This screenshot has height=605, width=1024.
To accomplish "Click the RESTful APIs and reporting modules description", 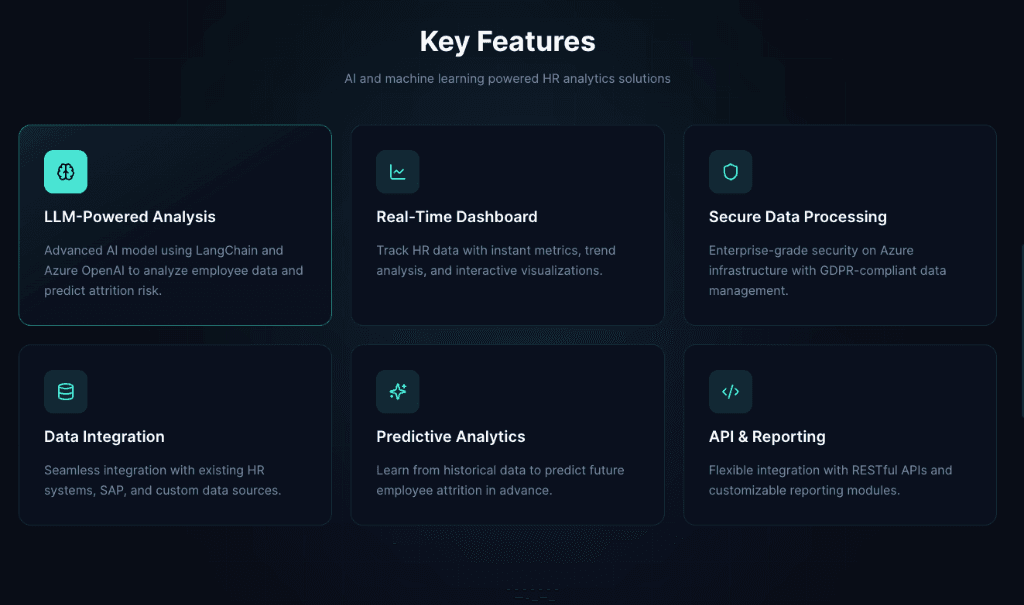I will coord(830,481).
